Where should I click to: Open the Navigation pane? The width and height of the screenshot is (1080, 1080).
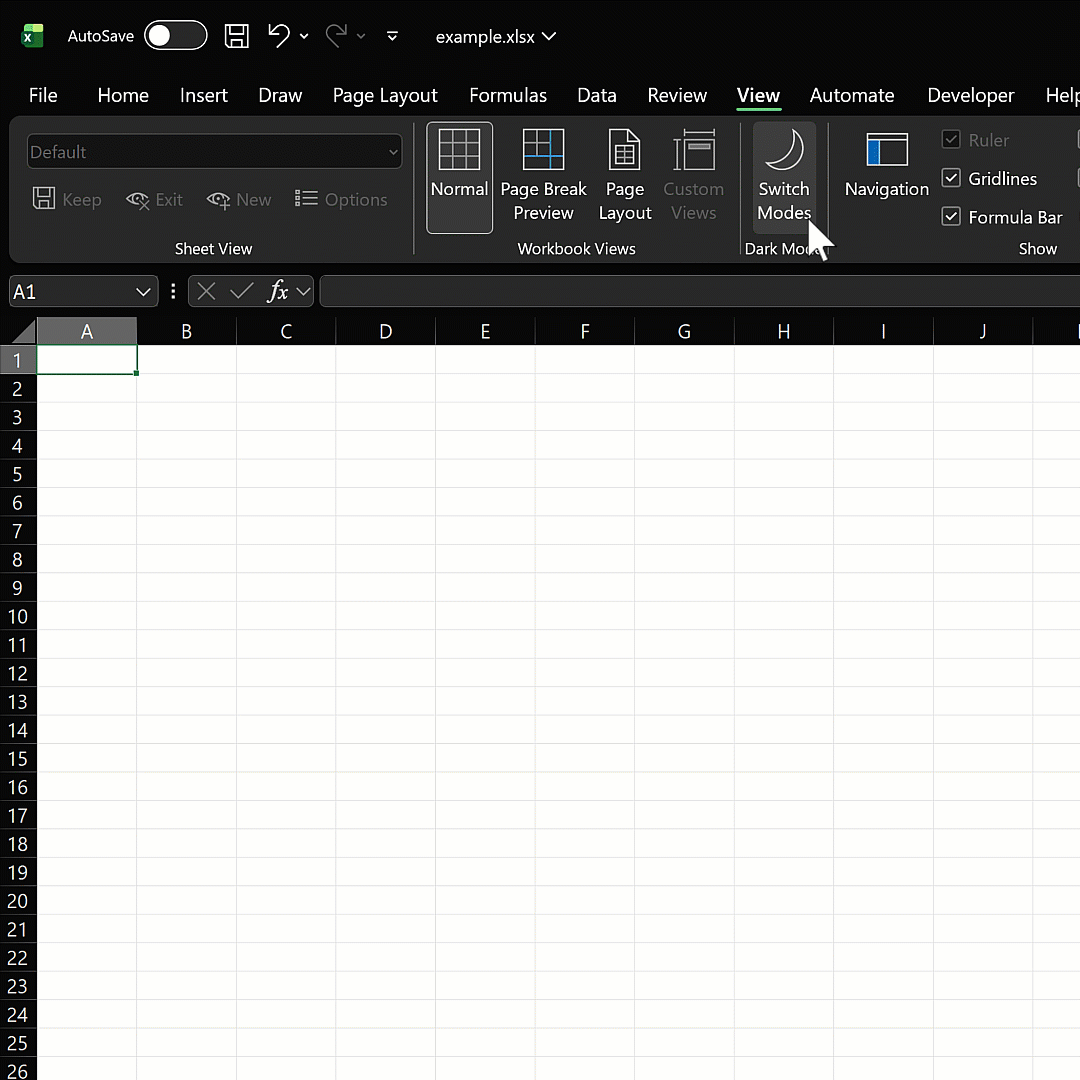[886, 165]
